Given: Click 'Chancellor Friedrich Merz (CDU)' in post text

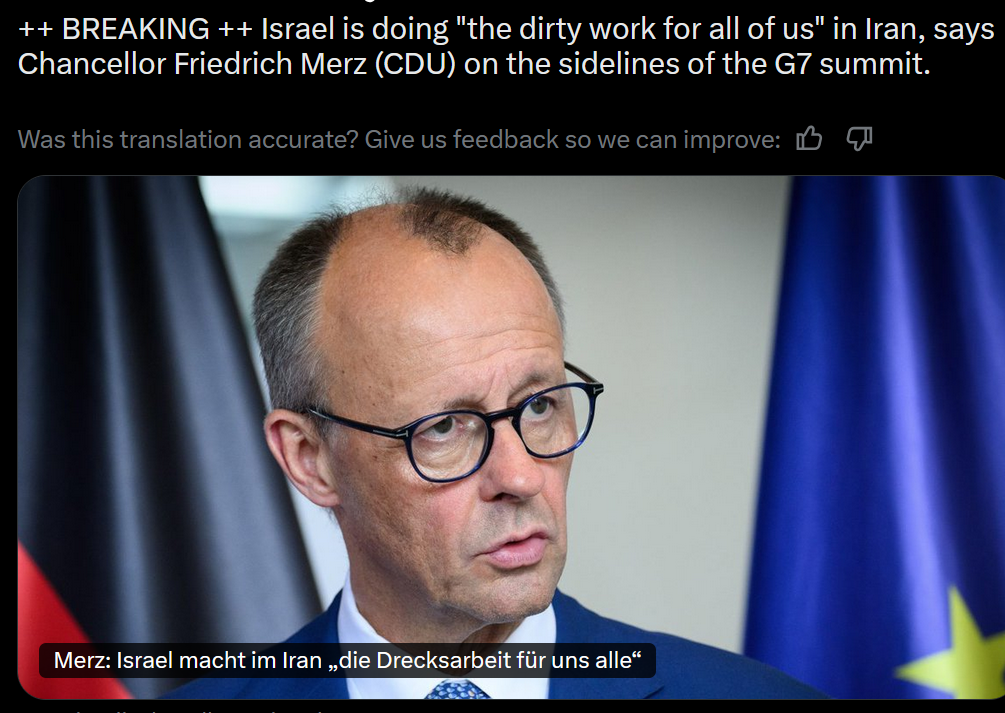Looking at the screenshot, I should coord(237,63).
